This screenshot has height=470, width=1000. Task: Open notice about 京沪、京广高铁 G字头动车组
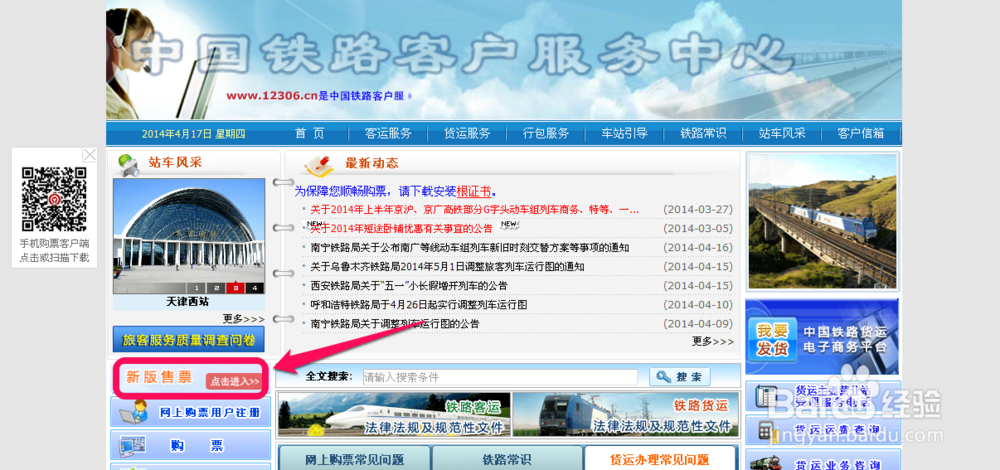pyautogui.click(x=474, y=209)
